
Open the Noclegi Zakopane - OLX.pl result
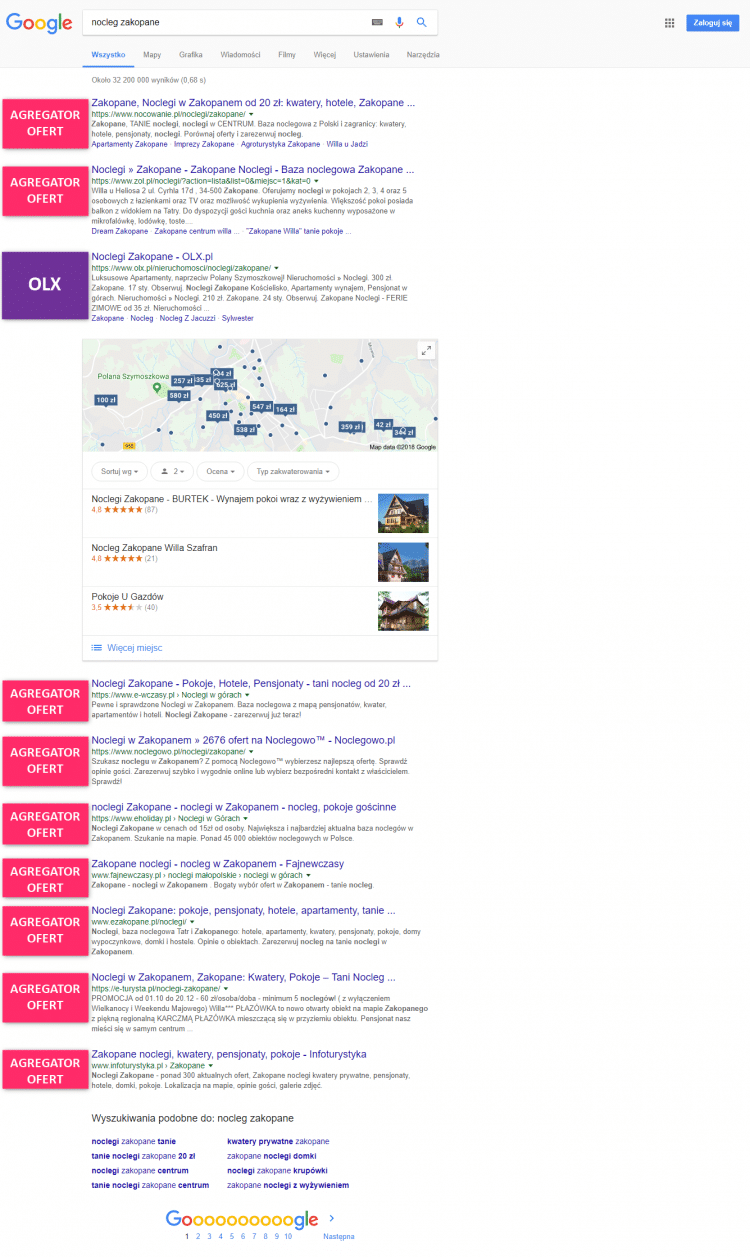click(x=152, y=256)
